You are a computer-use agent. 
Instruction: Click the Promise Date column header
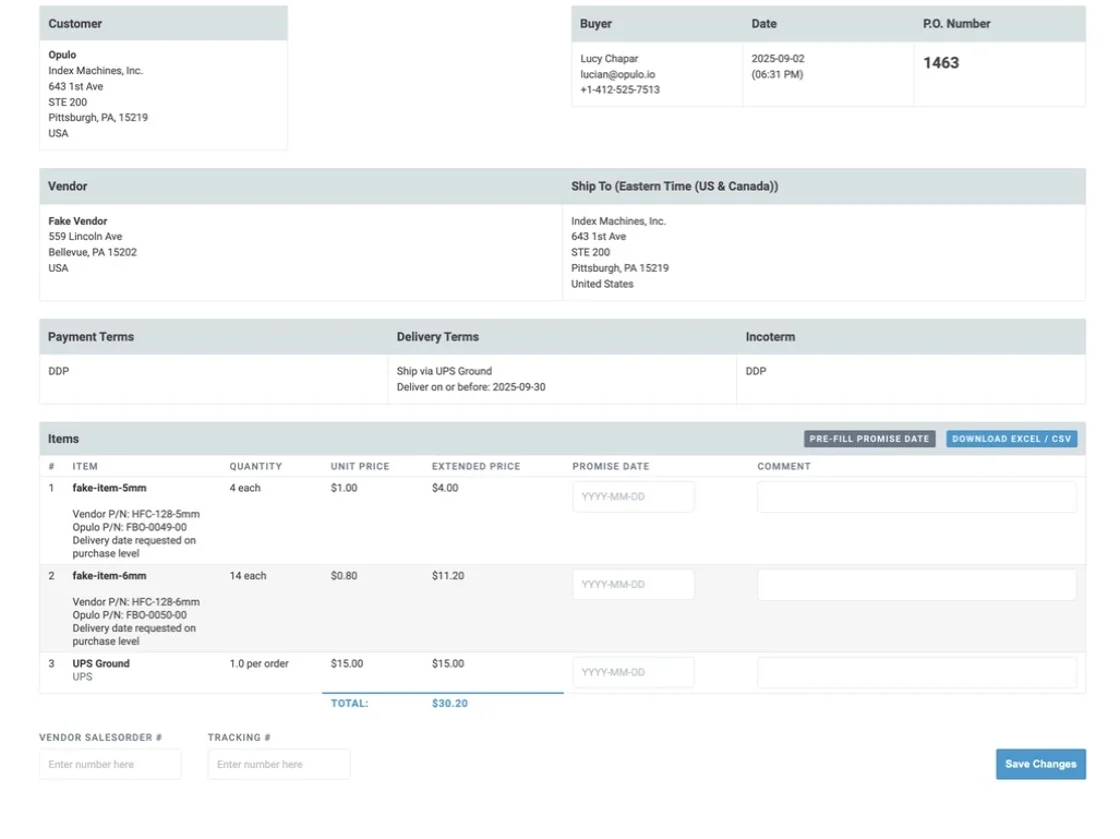pos(610,466)
